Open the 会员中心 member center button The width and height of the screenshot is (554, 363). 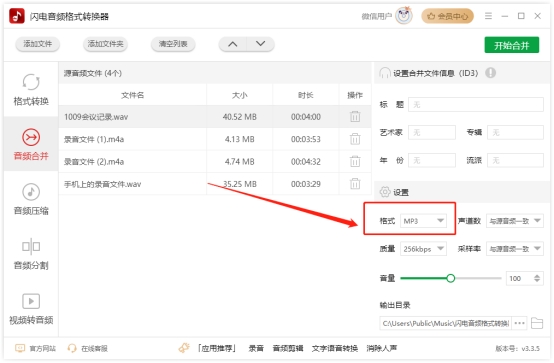447,16
